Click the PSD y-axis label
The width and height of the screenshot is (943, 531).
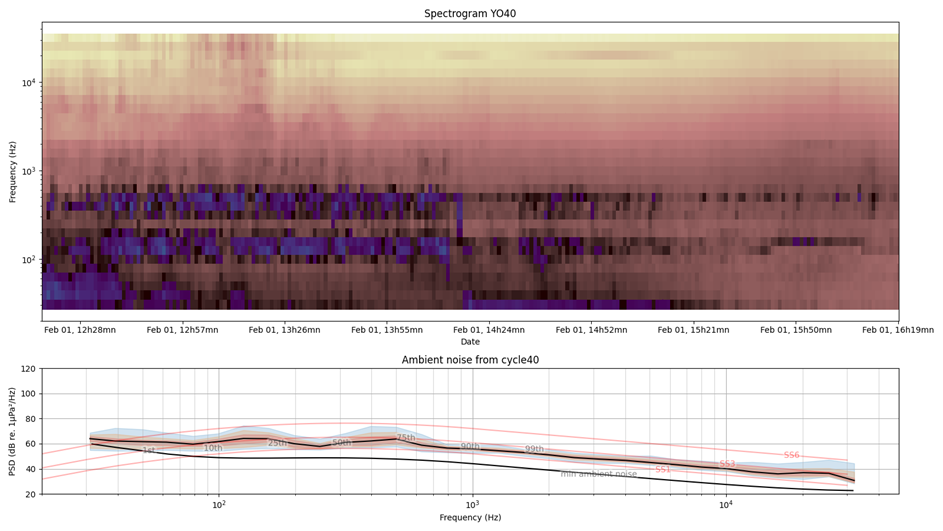[x=13, y=431]
